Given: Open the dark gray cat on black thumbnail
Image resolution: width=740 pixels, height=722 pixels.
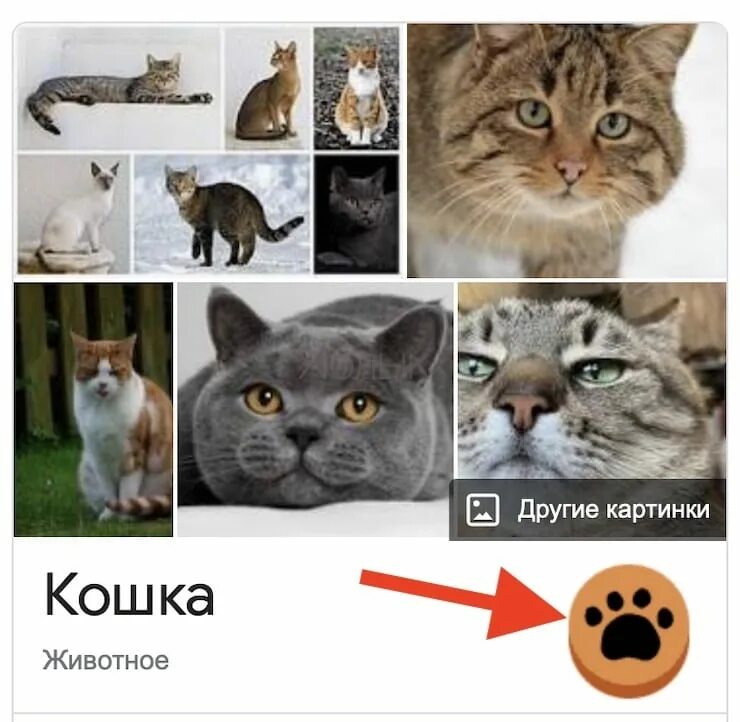Looking at the screenshot, I should click(x=357, y=214).
